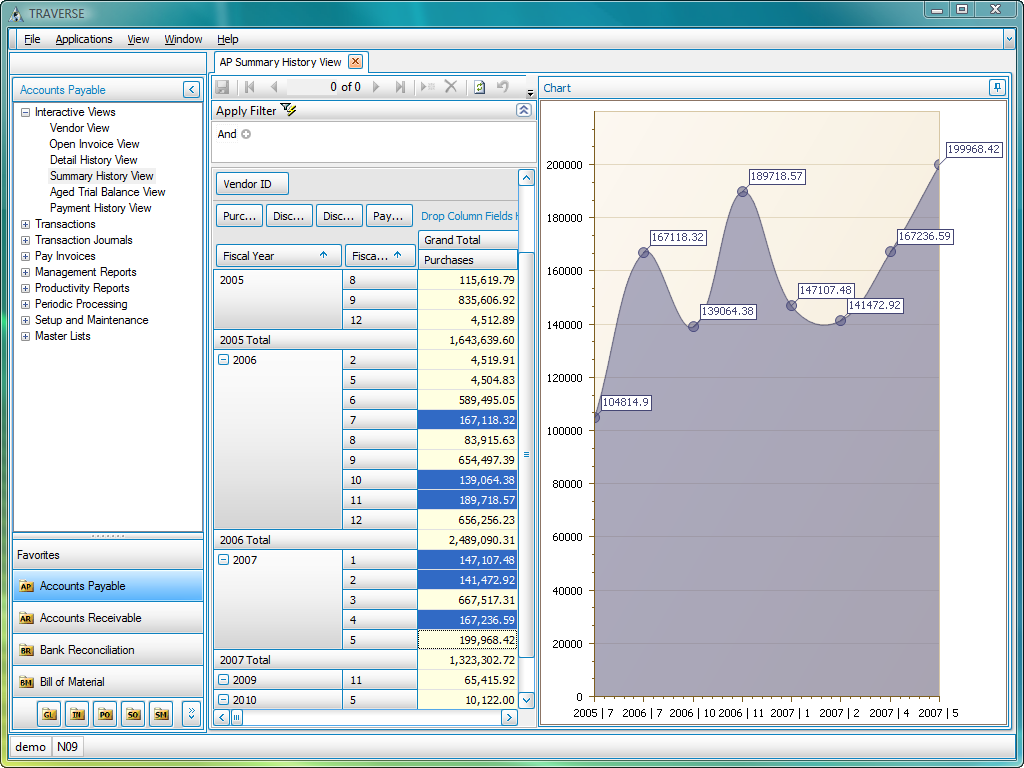Expand the Management Reports tree node

(x=25, y=272)
